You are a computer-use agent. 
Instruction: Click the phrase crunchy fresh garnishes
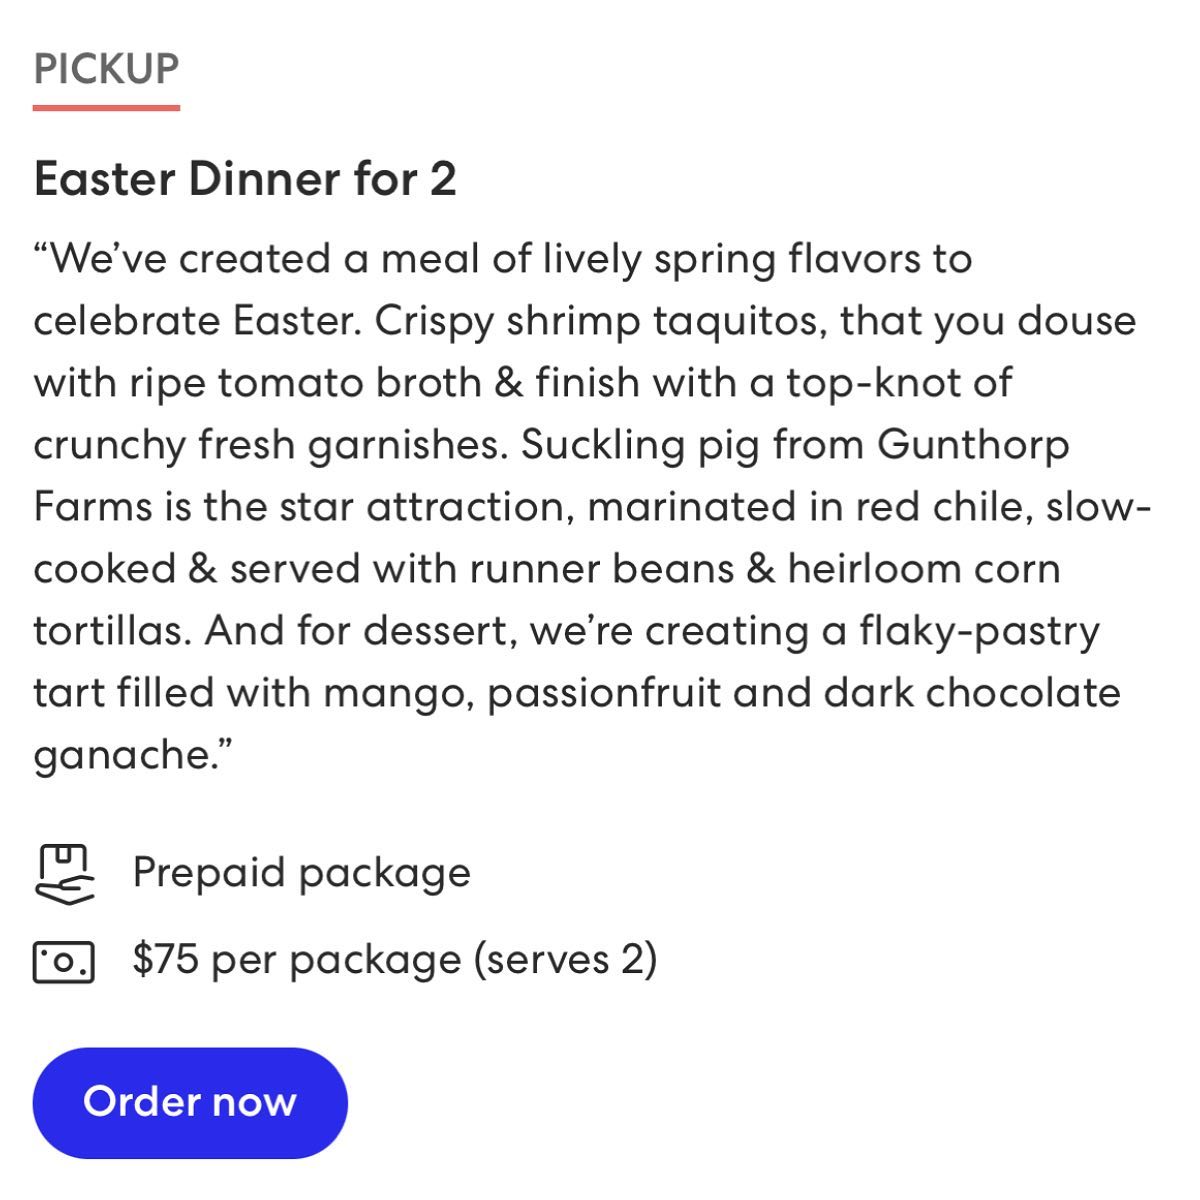[265, 445]
